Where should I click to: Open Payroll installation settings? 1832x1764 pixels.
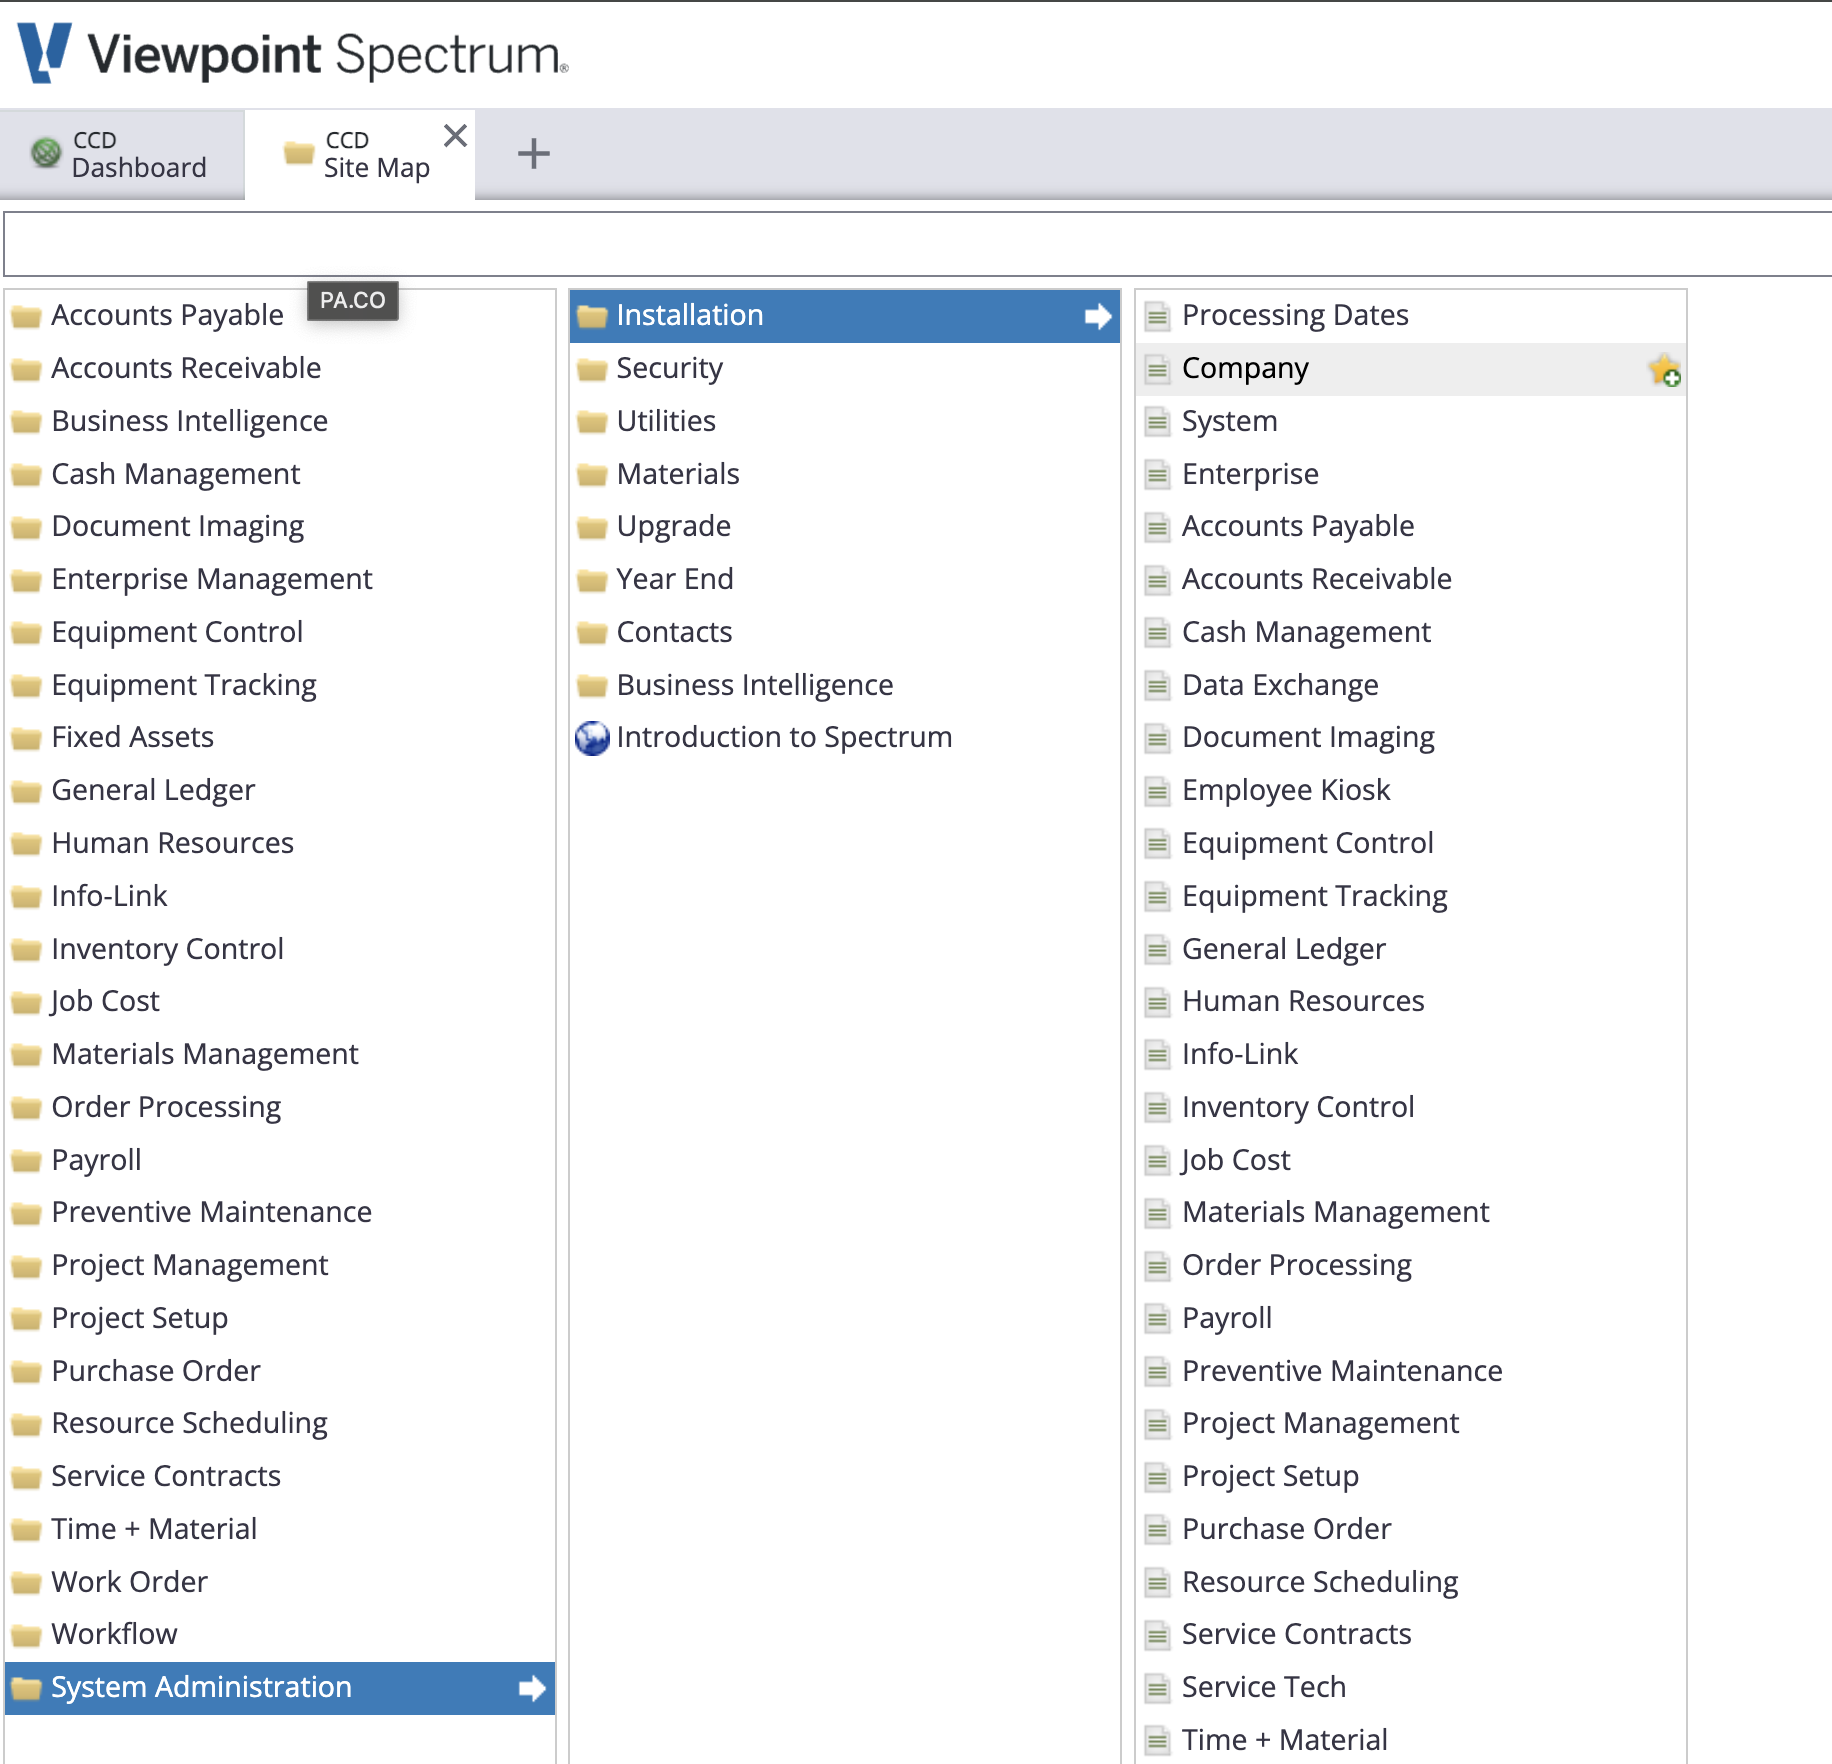[1411, 1319]
